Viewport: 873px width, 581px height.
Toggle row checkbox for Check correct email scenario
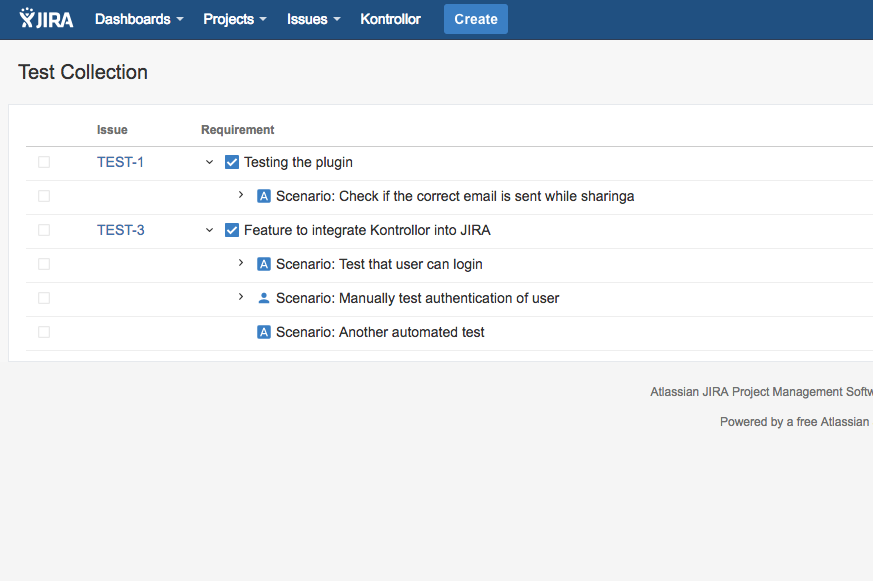(44, 196)
